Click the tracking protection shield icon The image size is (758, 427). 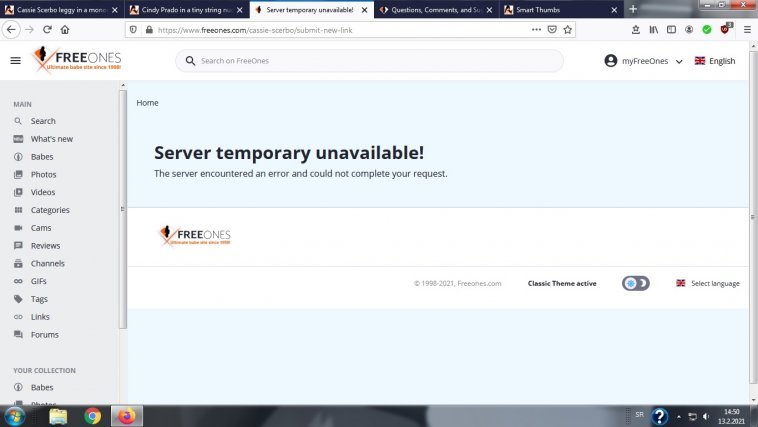point(133,30)
